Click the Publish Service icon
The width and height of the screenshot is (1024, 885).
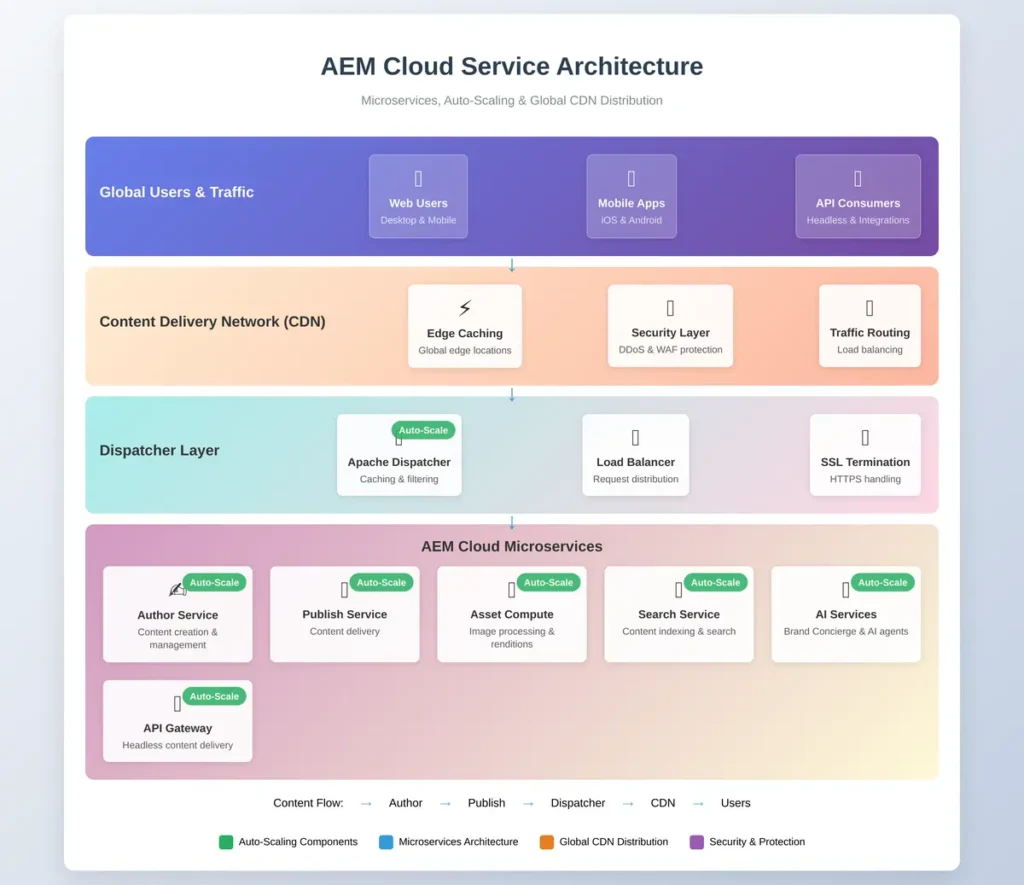click(344, 590)
